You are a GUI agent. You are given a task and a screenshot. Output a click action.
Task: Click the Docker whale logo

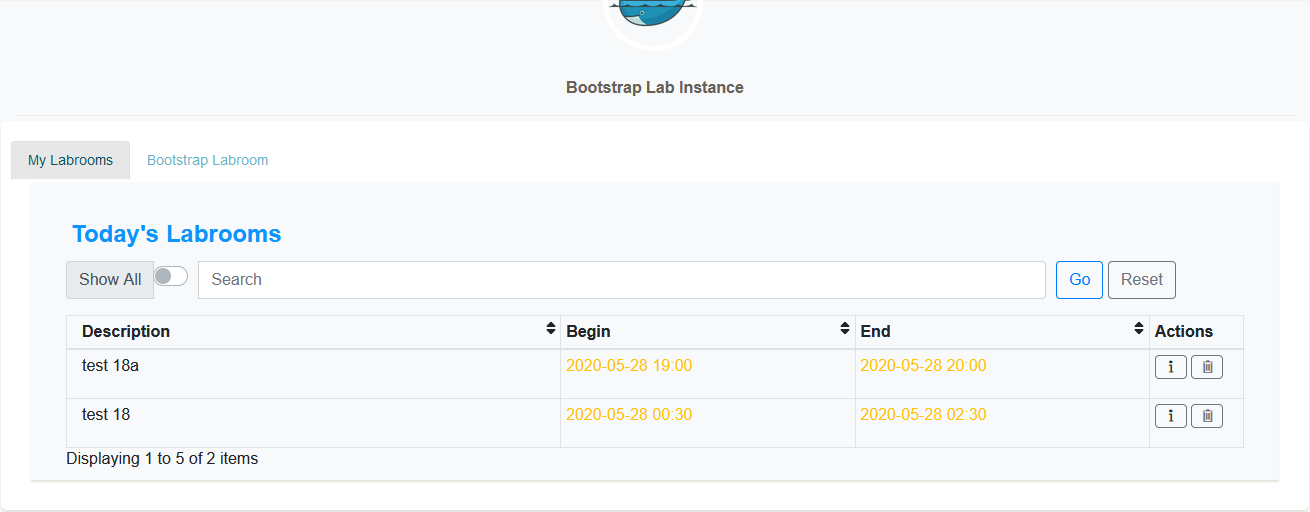coord(654,15)
